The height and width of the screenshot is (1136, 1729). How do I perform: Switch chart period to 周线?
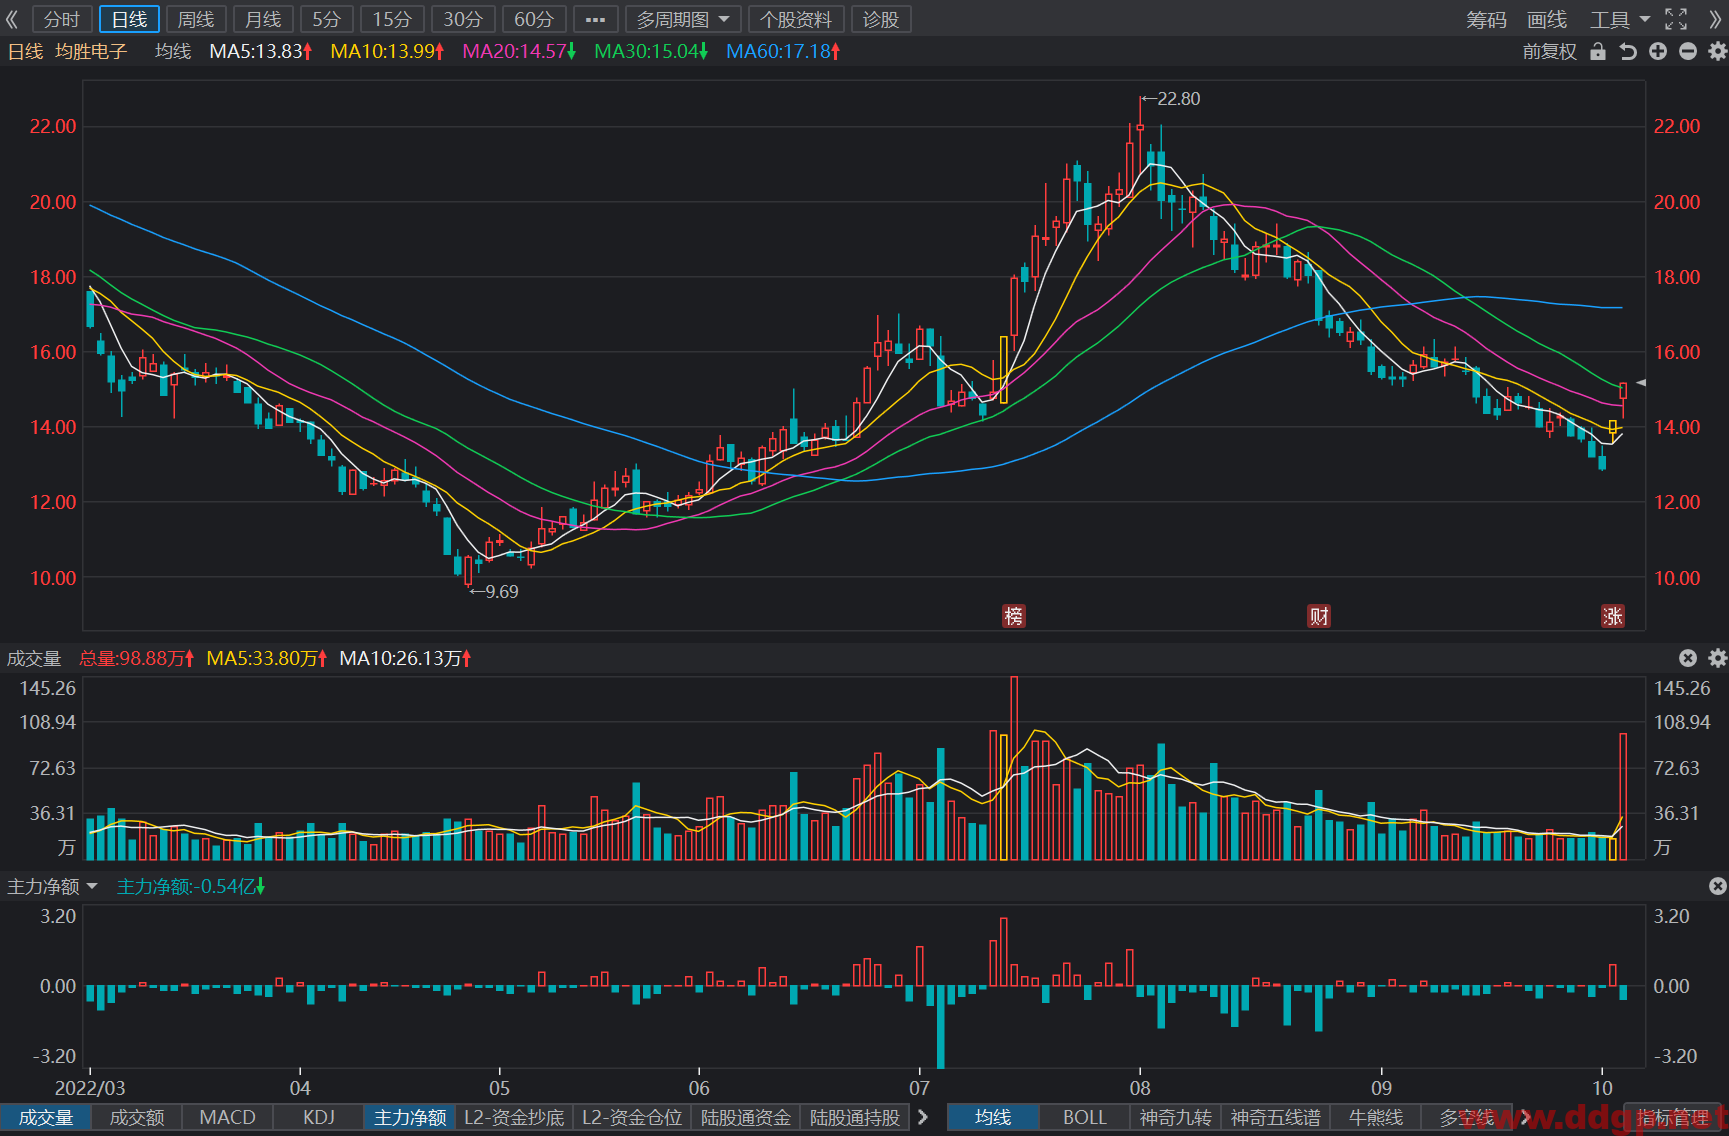click(x=196, y=19)
